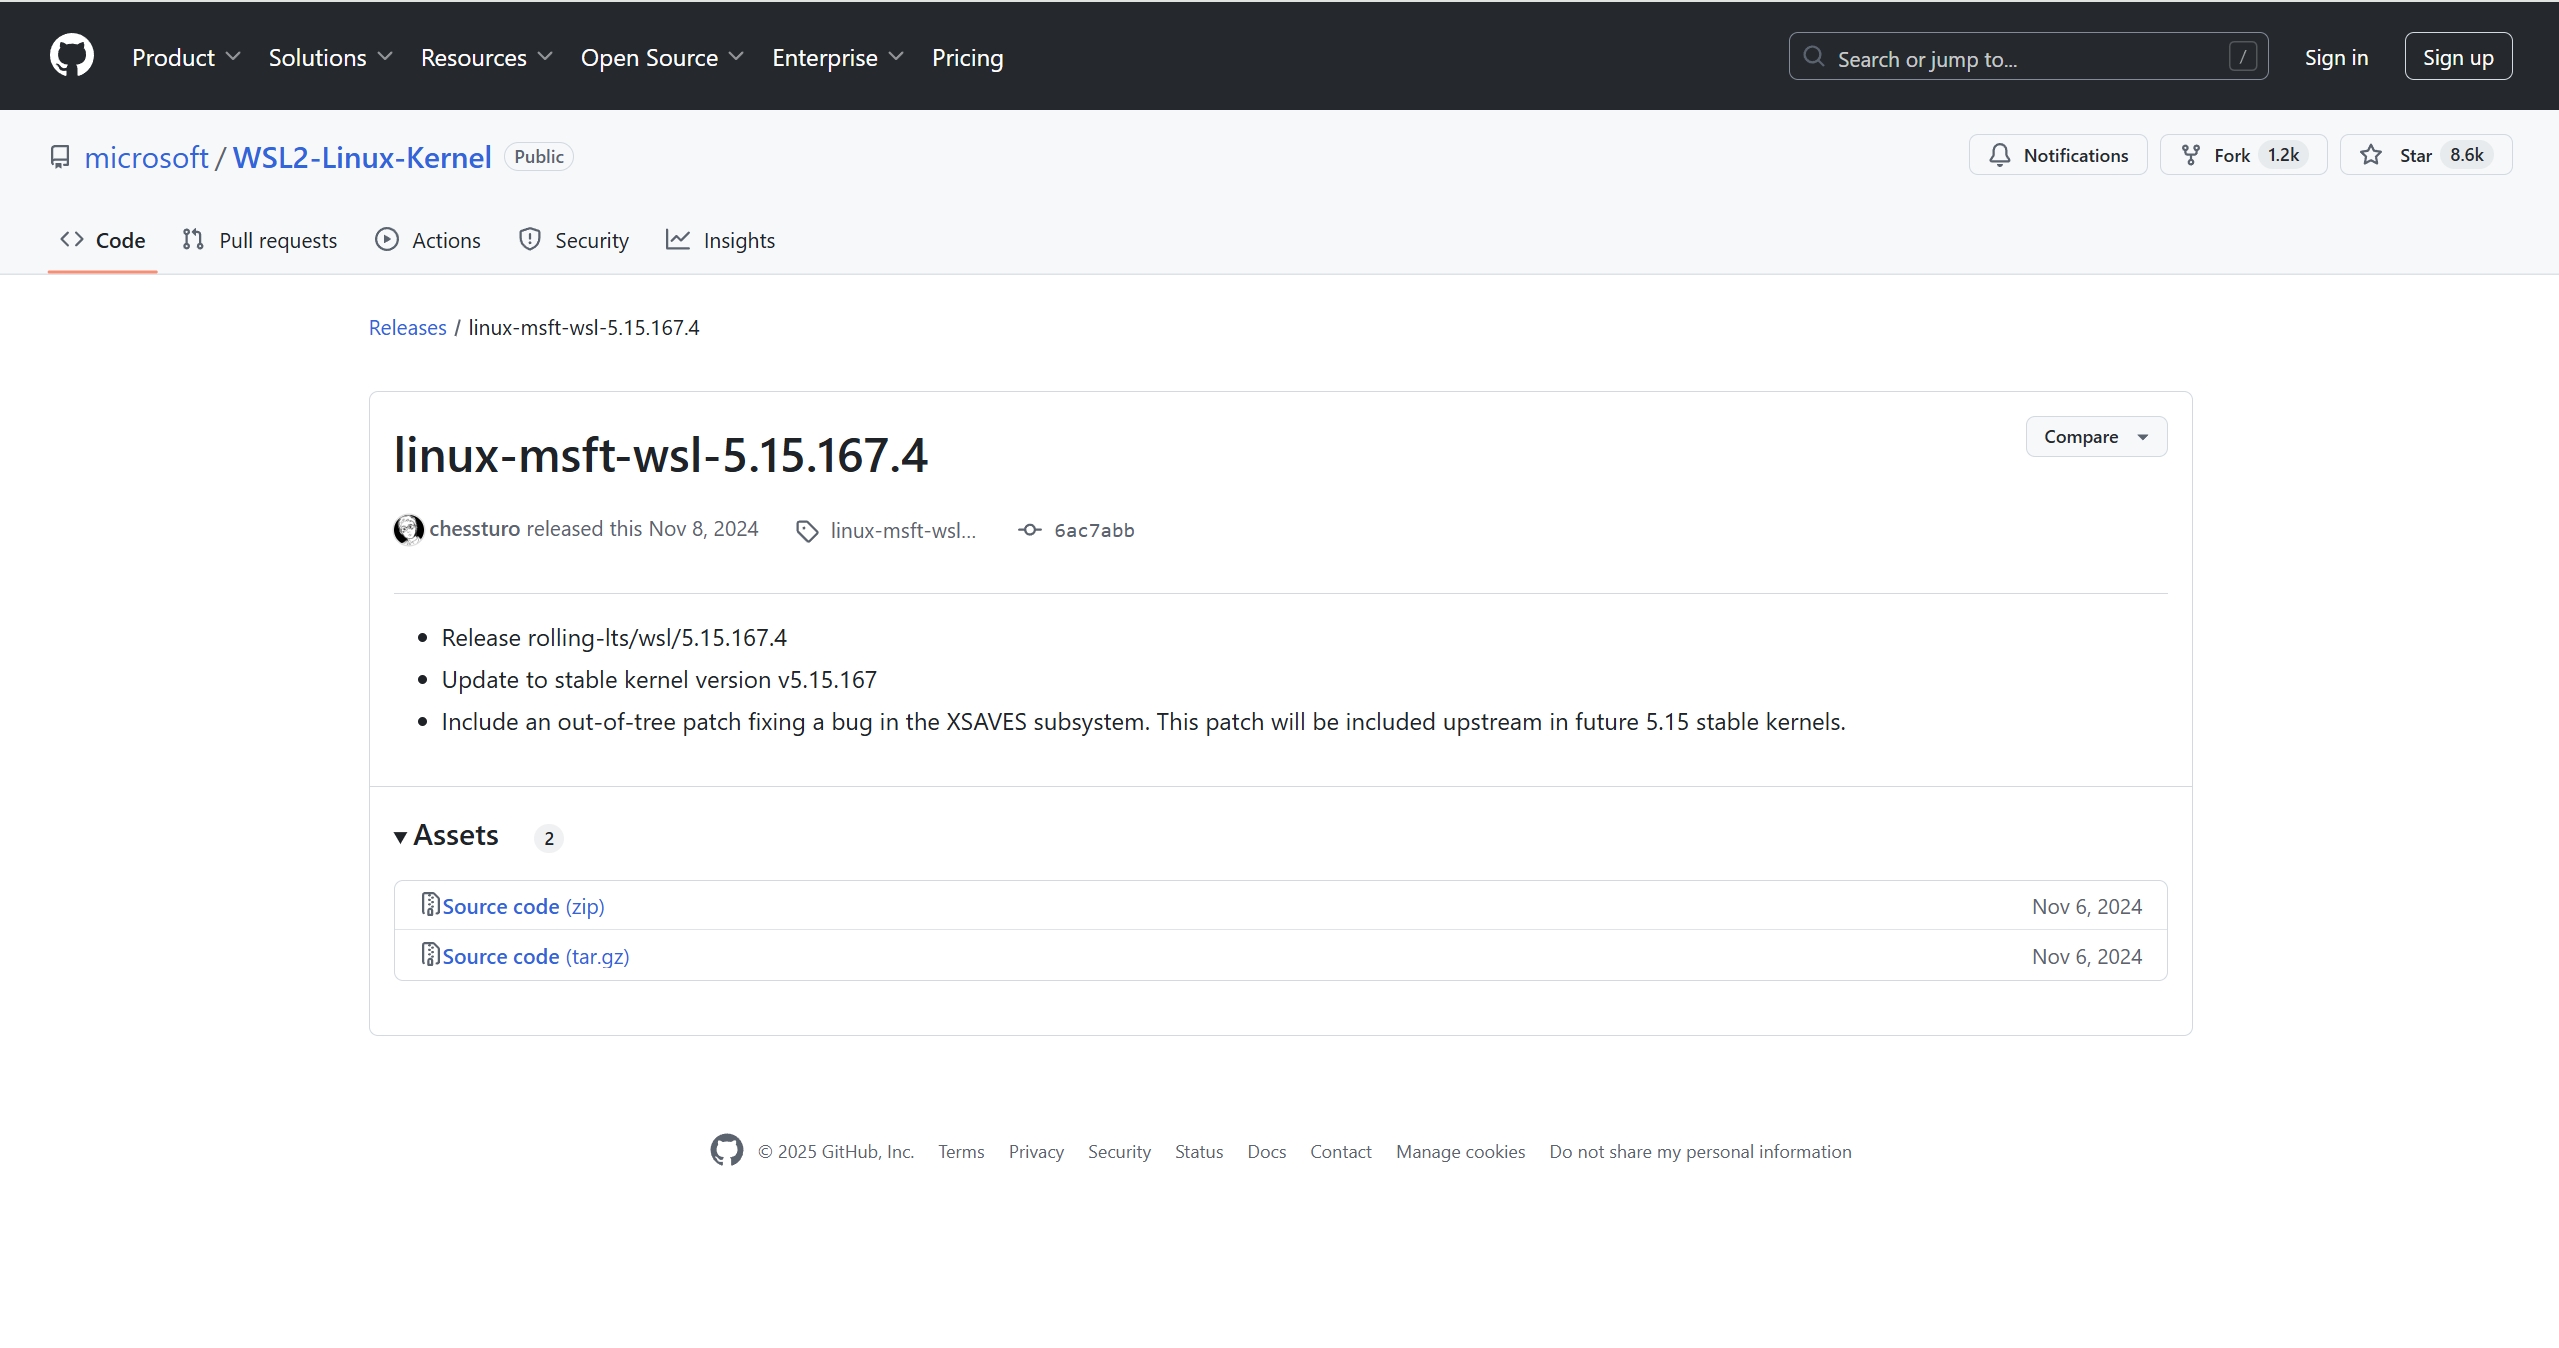Click the Public visibility badge
Screen dimensions: 2559x1348
[x=539, y=157]
